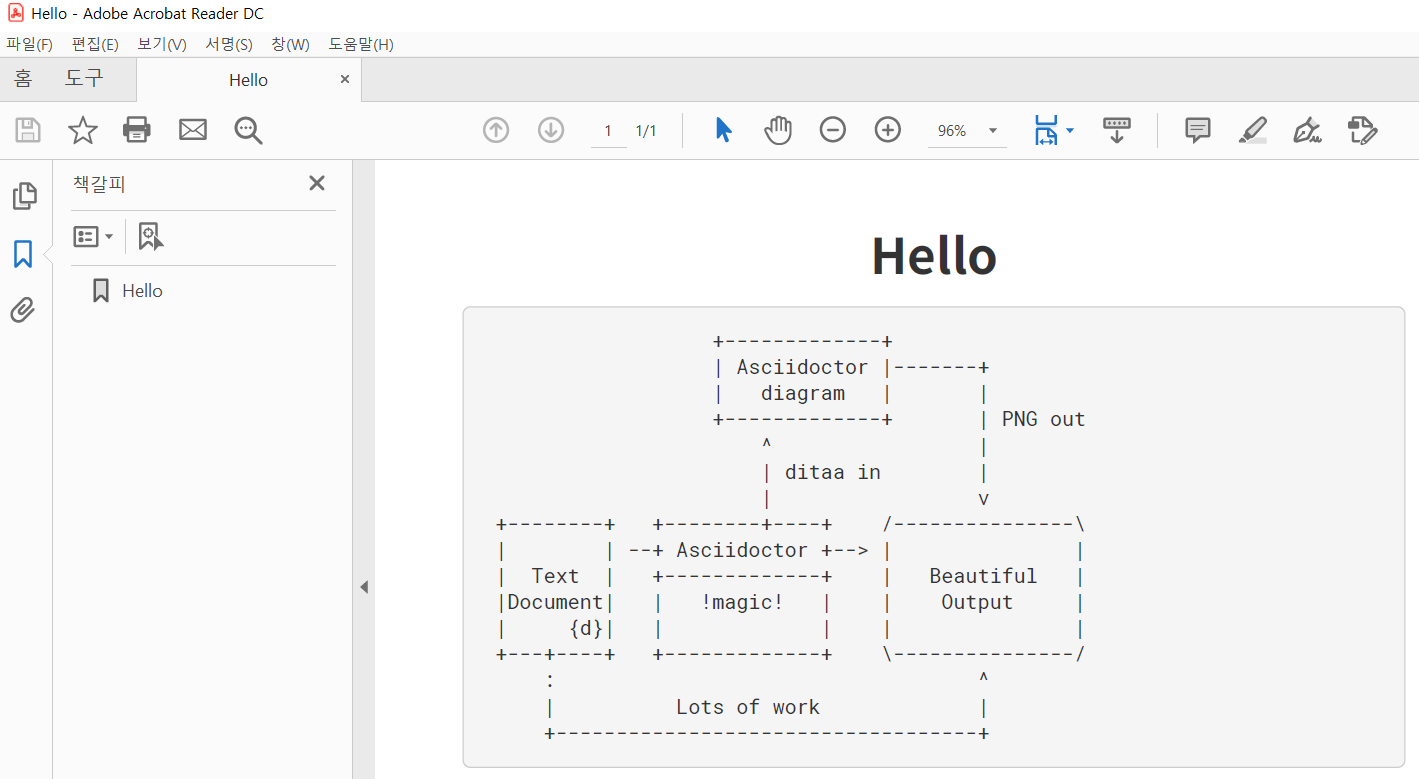This screenshot has width=1419, height=779.
Task: Click the Hello page heading
Action: click(x=934, y=256)
